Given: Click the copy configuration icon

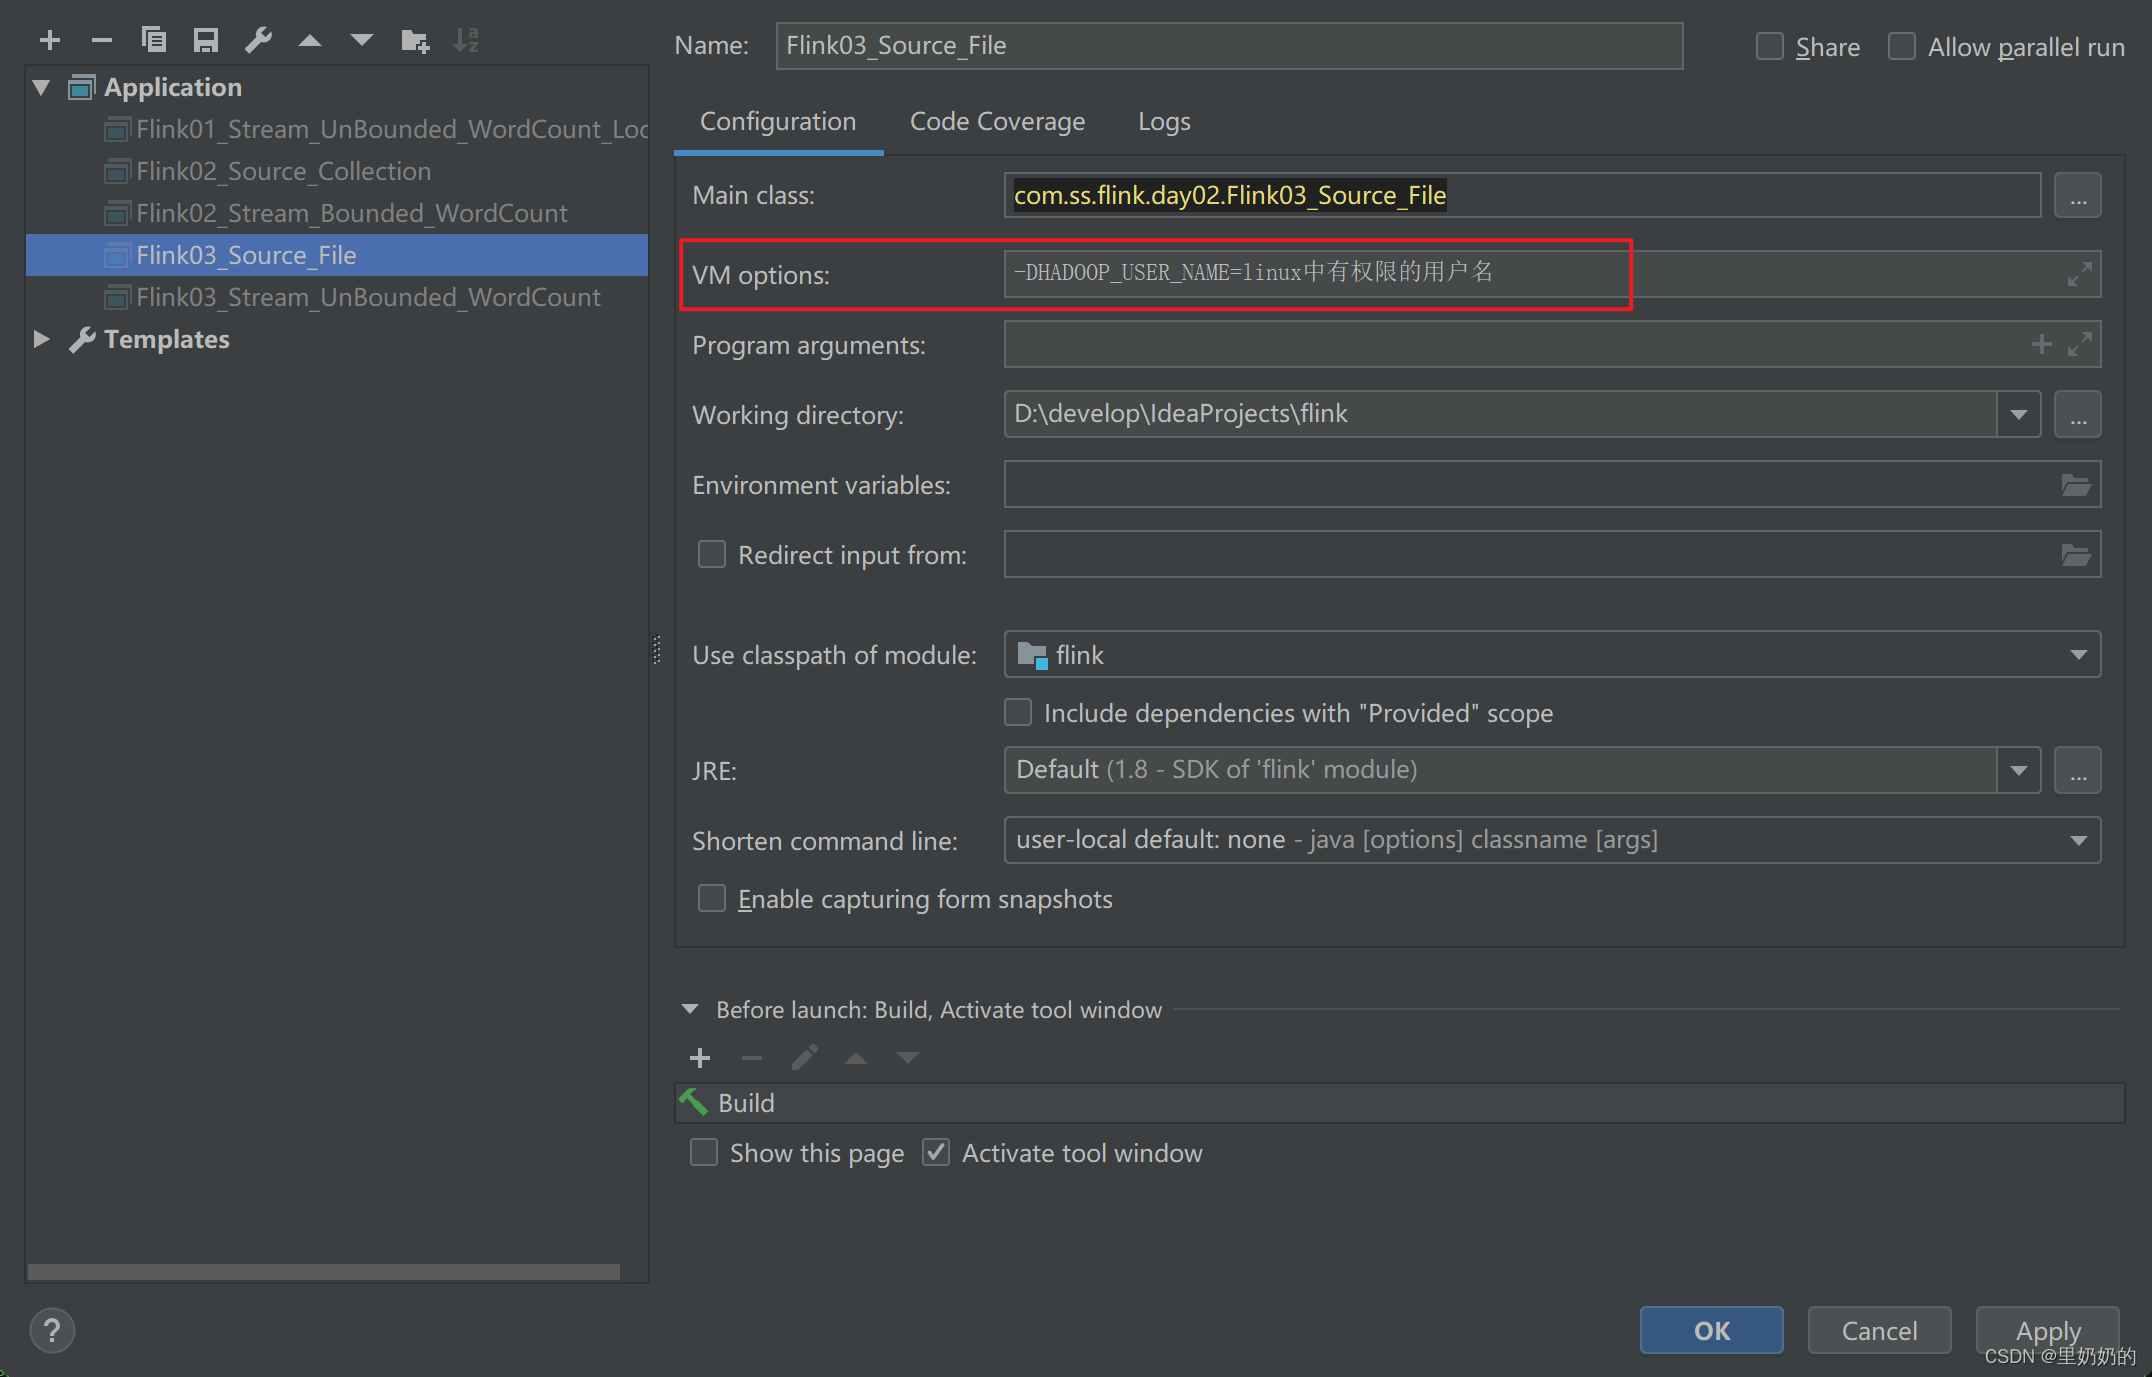Looking at the screenshot, I should 154,40.
